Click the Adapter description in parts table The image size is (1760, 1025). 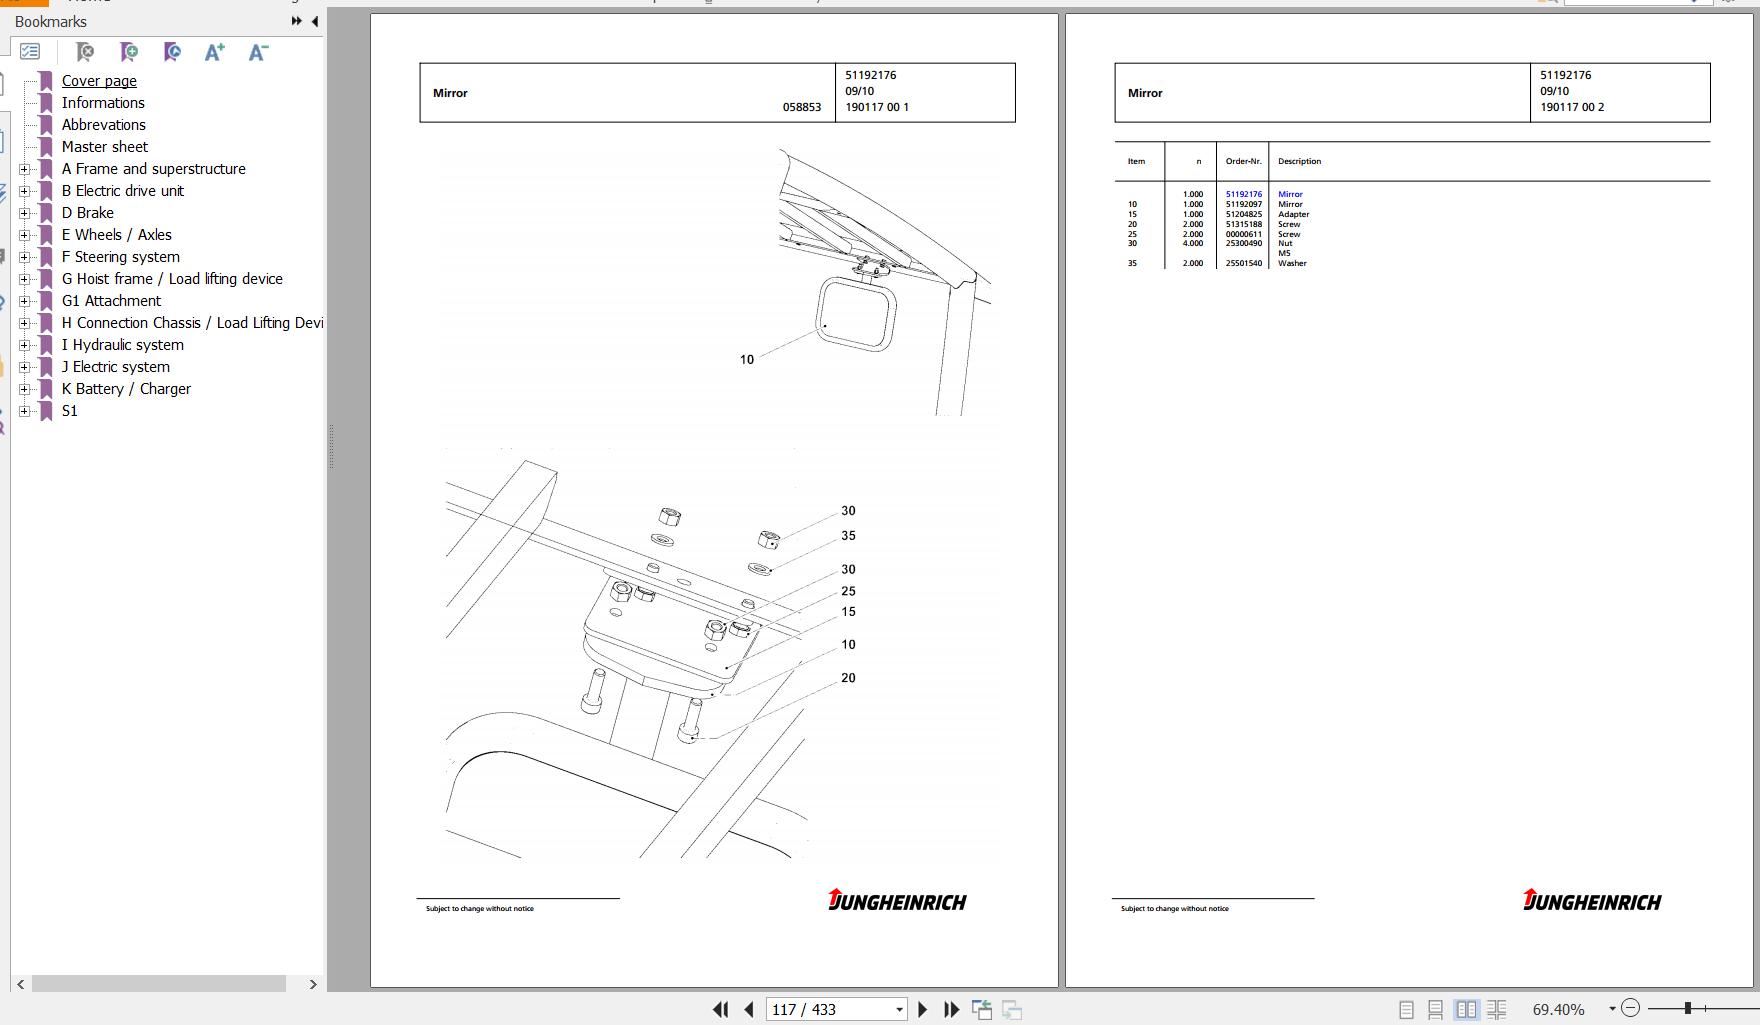(x=1293, y=214)
